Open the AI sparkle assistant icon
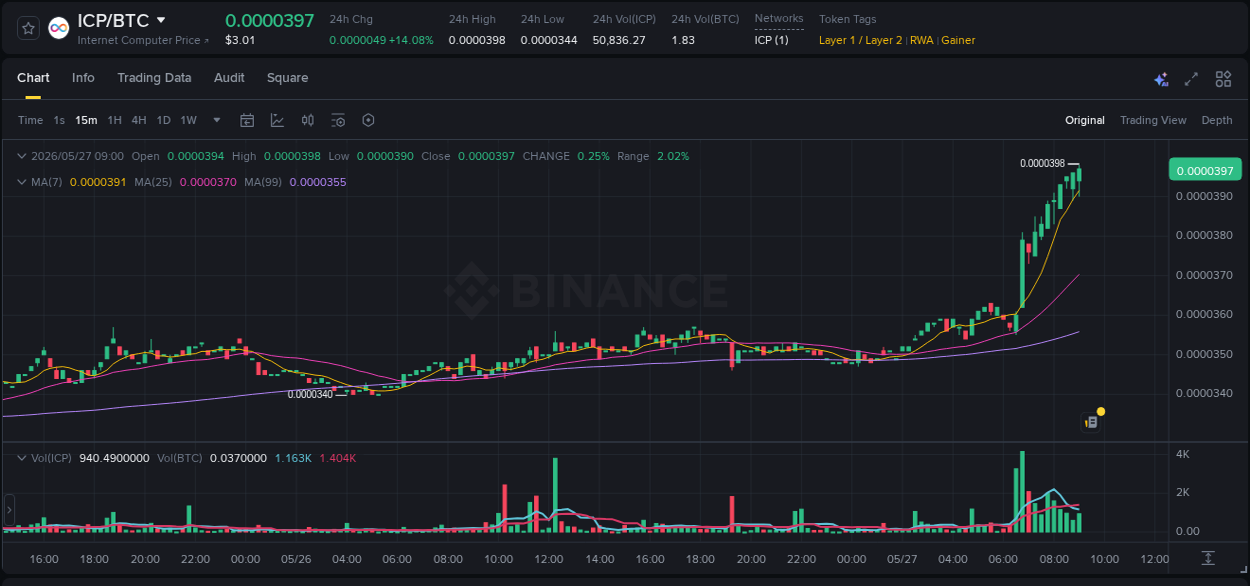The width and height of the screenshot is (1250, 586). 1161,79
